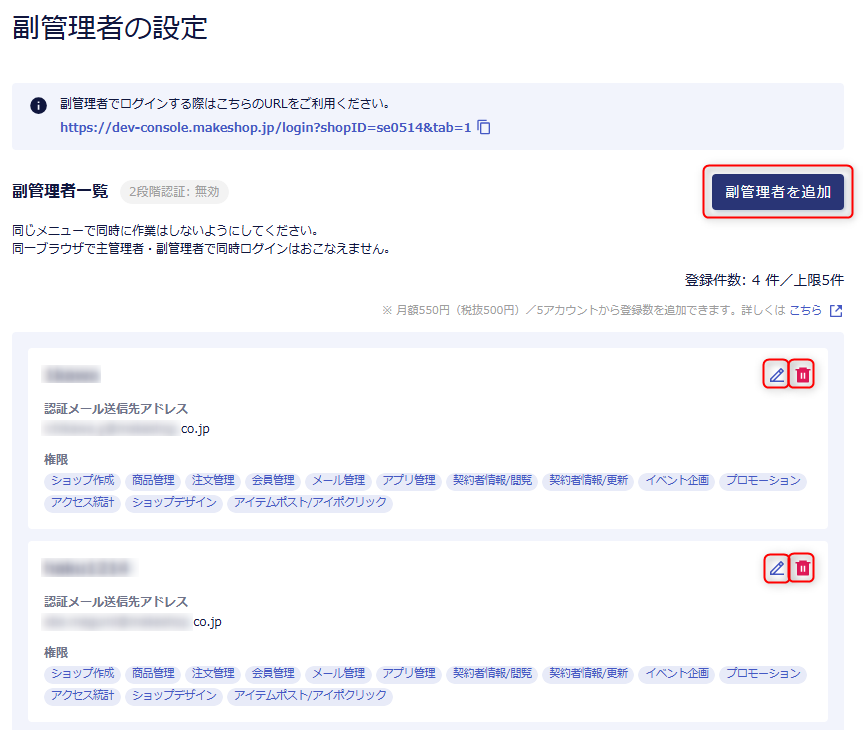This screenshot has width=863, height=730.
Task: Click the 副管理者を追加 button
Action: pyautogui.click(x=777, y=192)
